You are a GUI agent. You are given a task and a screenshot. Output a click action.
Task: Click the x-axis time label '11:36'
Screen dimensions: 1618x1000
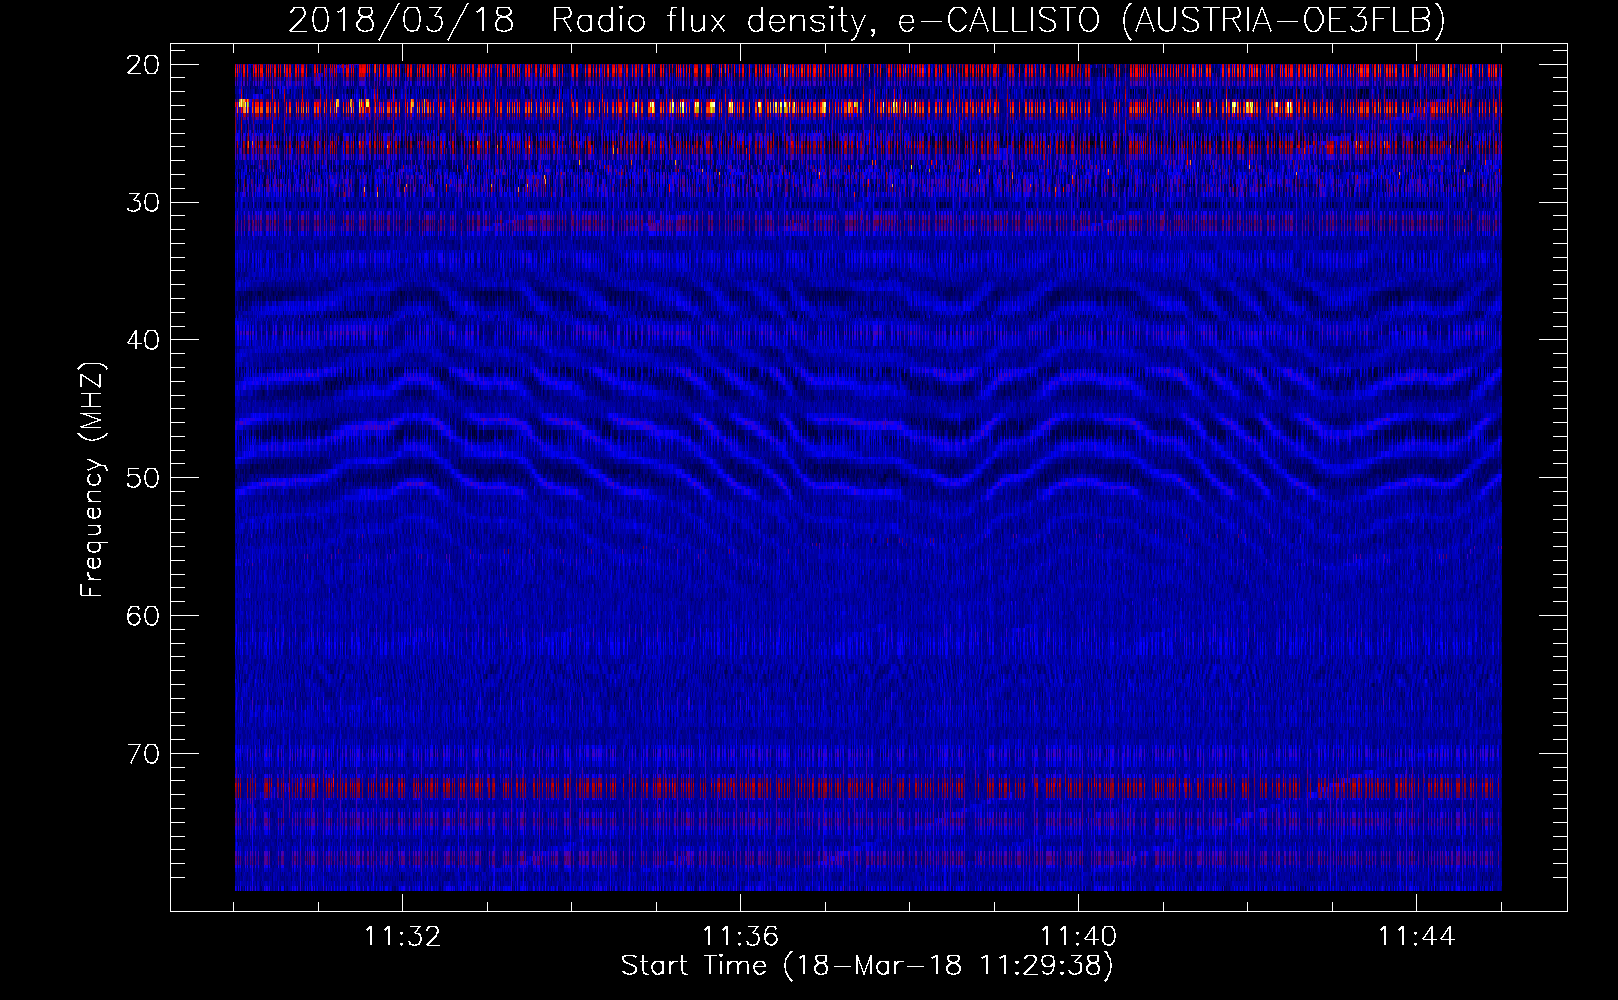[740, 937]
